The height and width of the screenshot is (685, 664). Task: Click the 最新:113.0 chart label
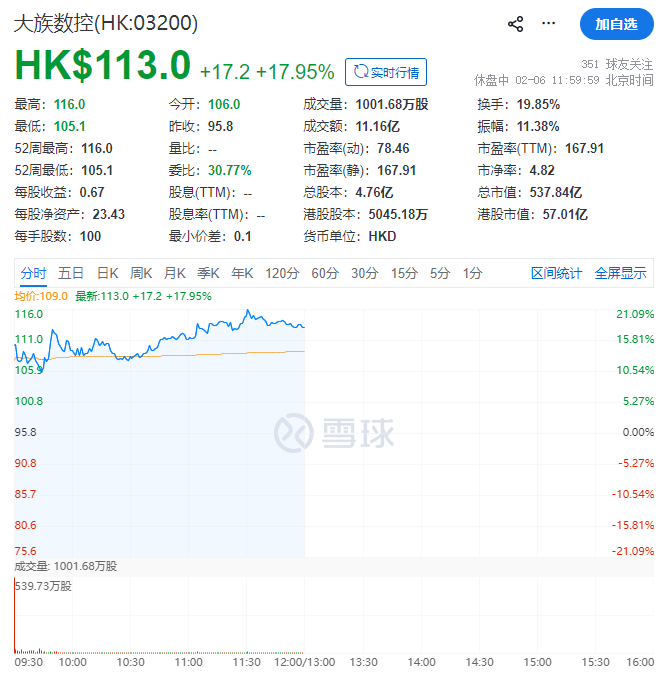(x=143, y=296)
